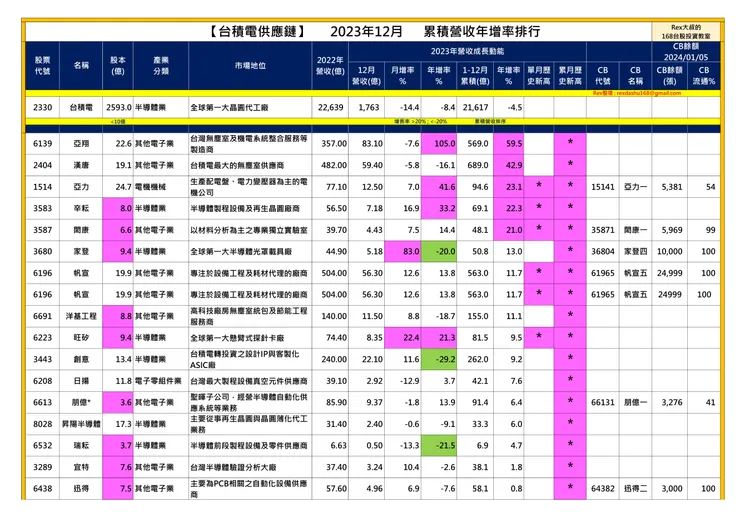Select the 累月歷史新高 column header
Viewport: 740px width, 523px height.
pos(570,76)
